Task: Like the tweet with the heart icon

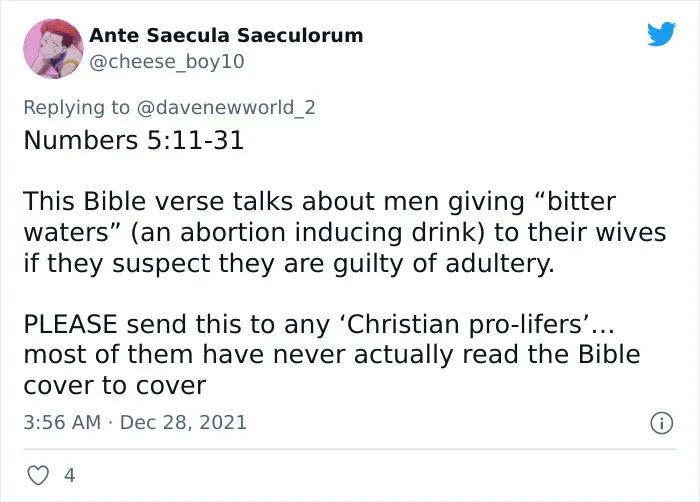Action: (x=38, y=475)
